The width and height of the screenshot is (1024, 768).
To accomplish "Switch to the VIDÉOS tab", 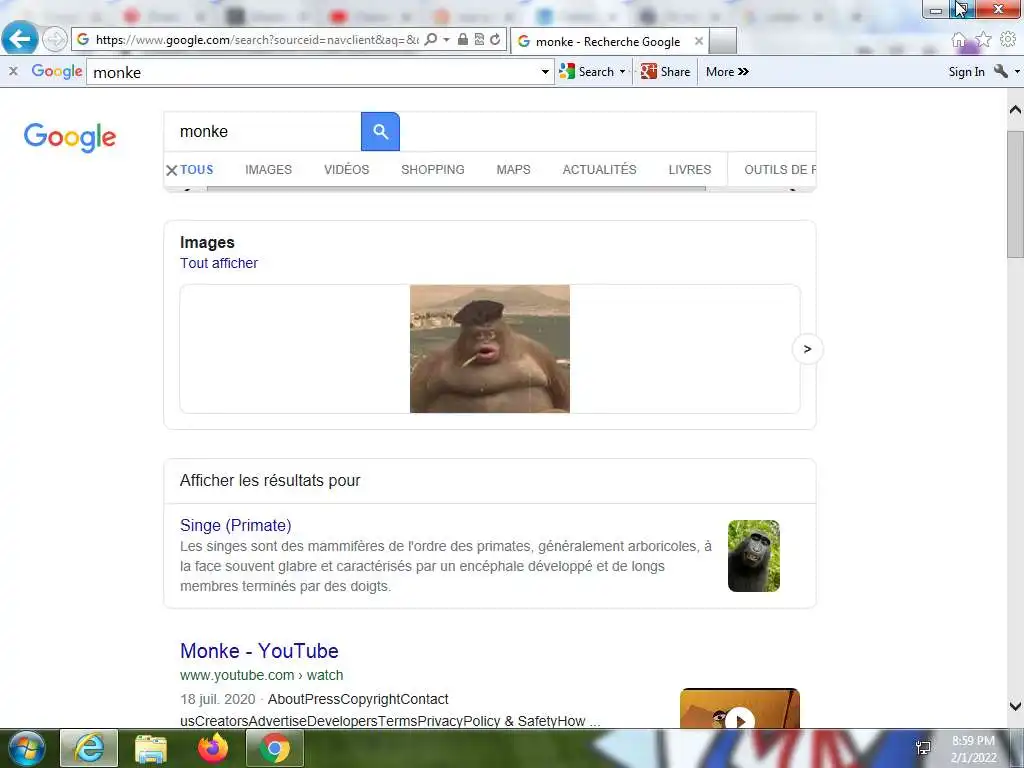I will point(347,170).
